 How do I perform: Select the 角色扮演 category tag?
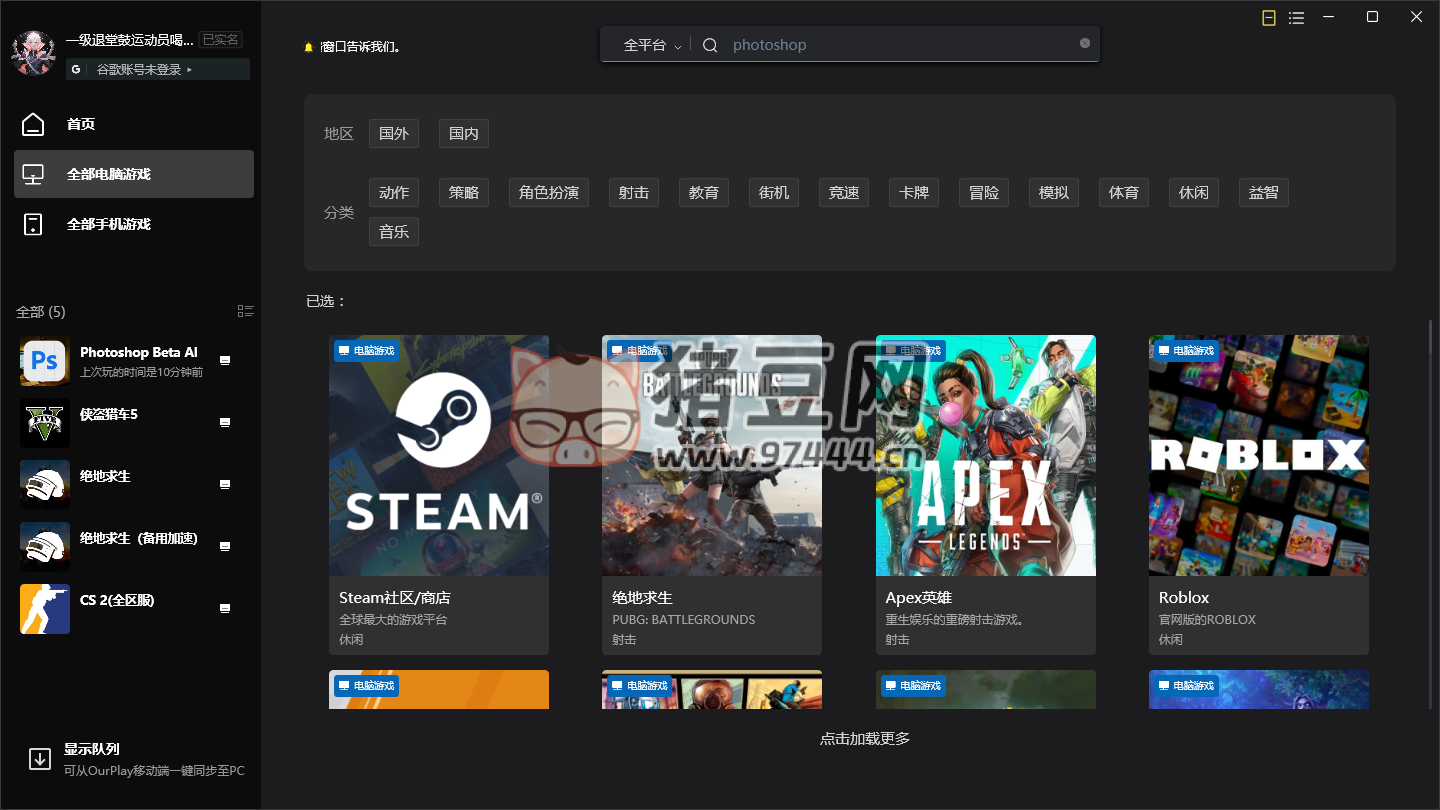tap(549, 193)
